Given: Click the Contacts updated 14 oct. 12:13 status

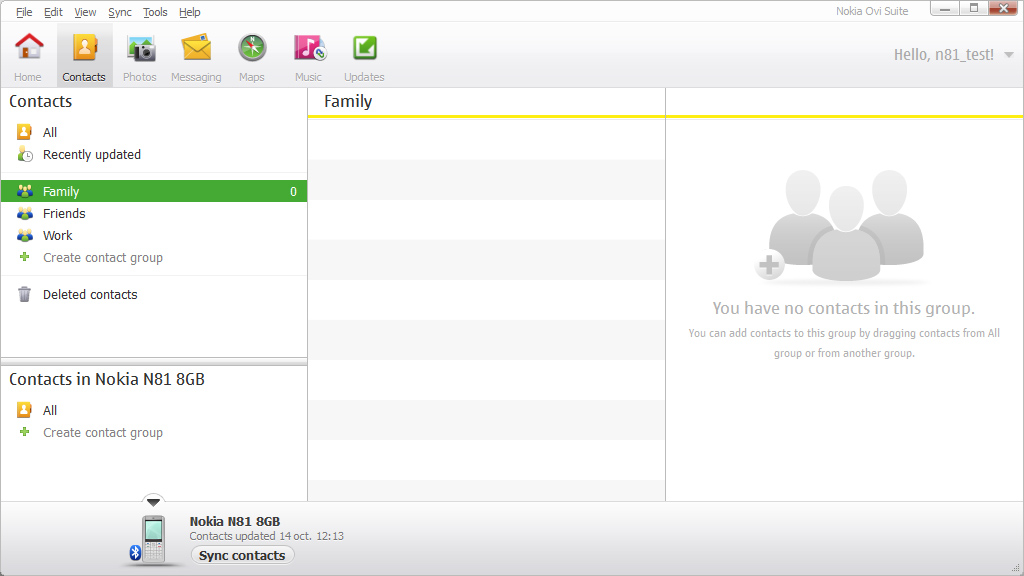Looking at the screenshot, I should point(266,536).
